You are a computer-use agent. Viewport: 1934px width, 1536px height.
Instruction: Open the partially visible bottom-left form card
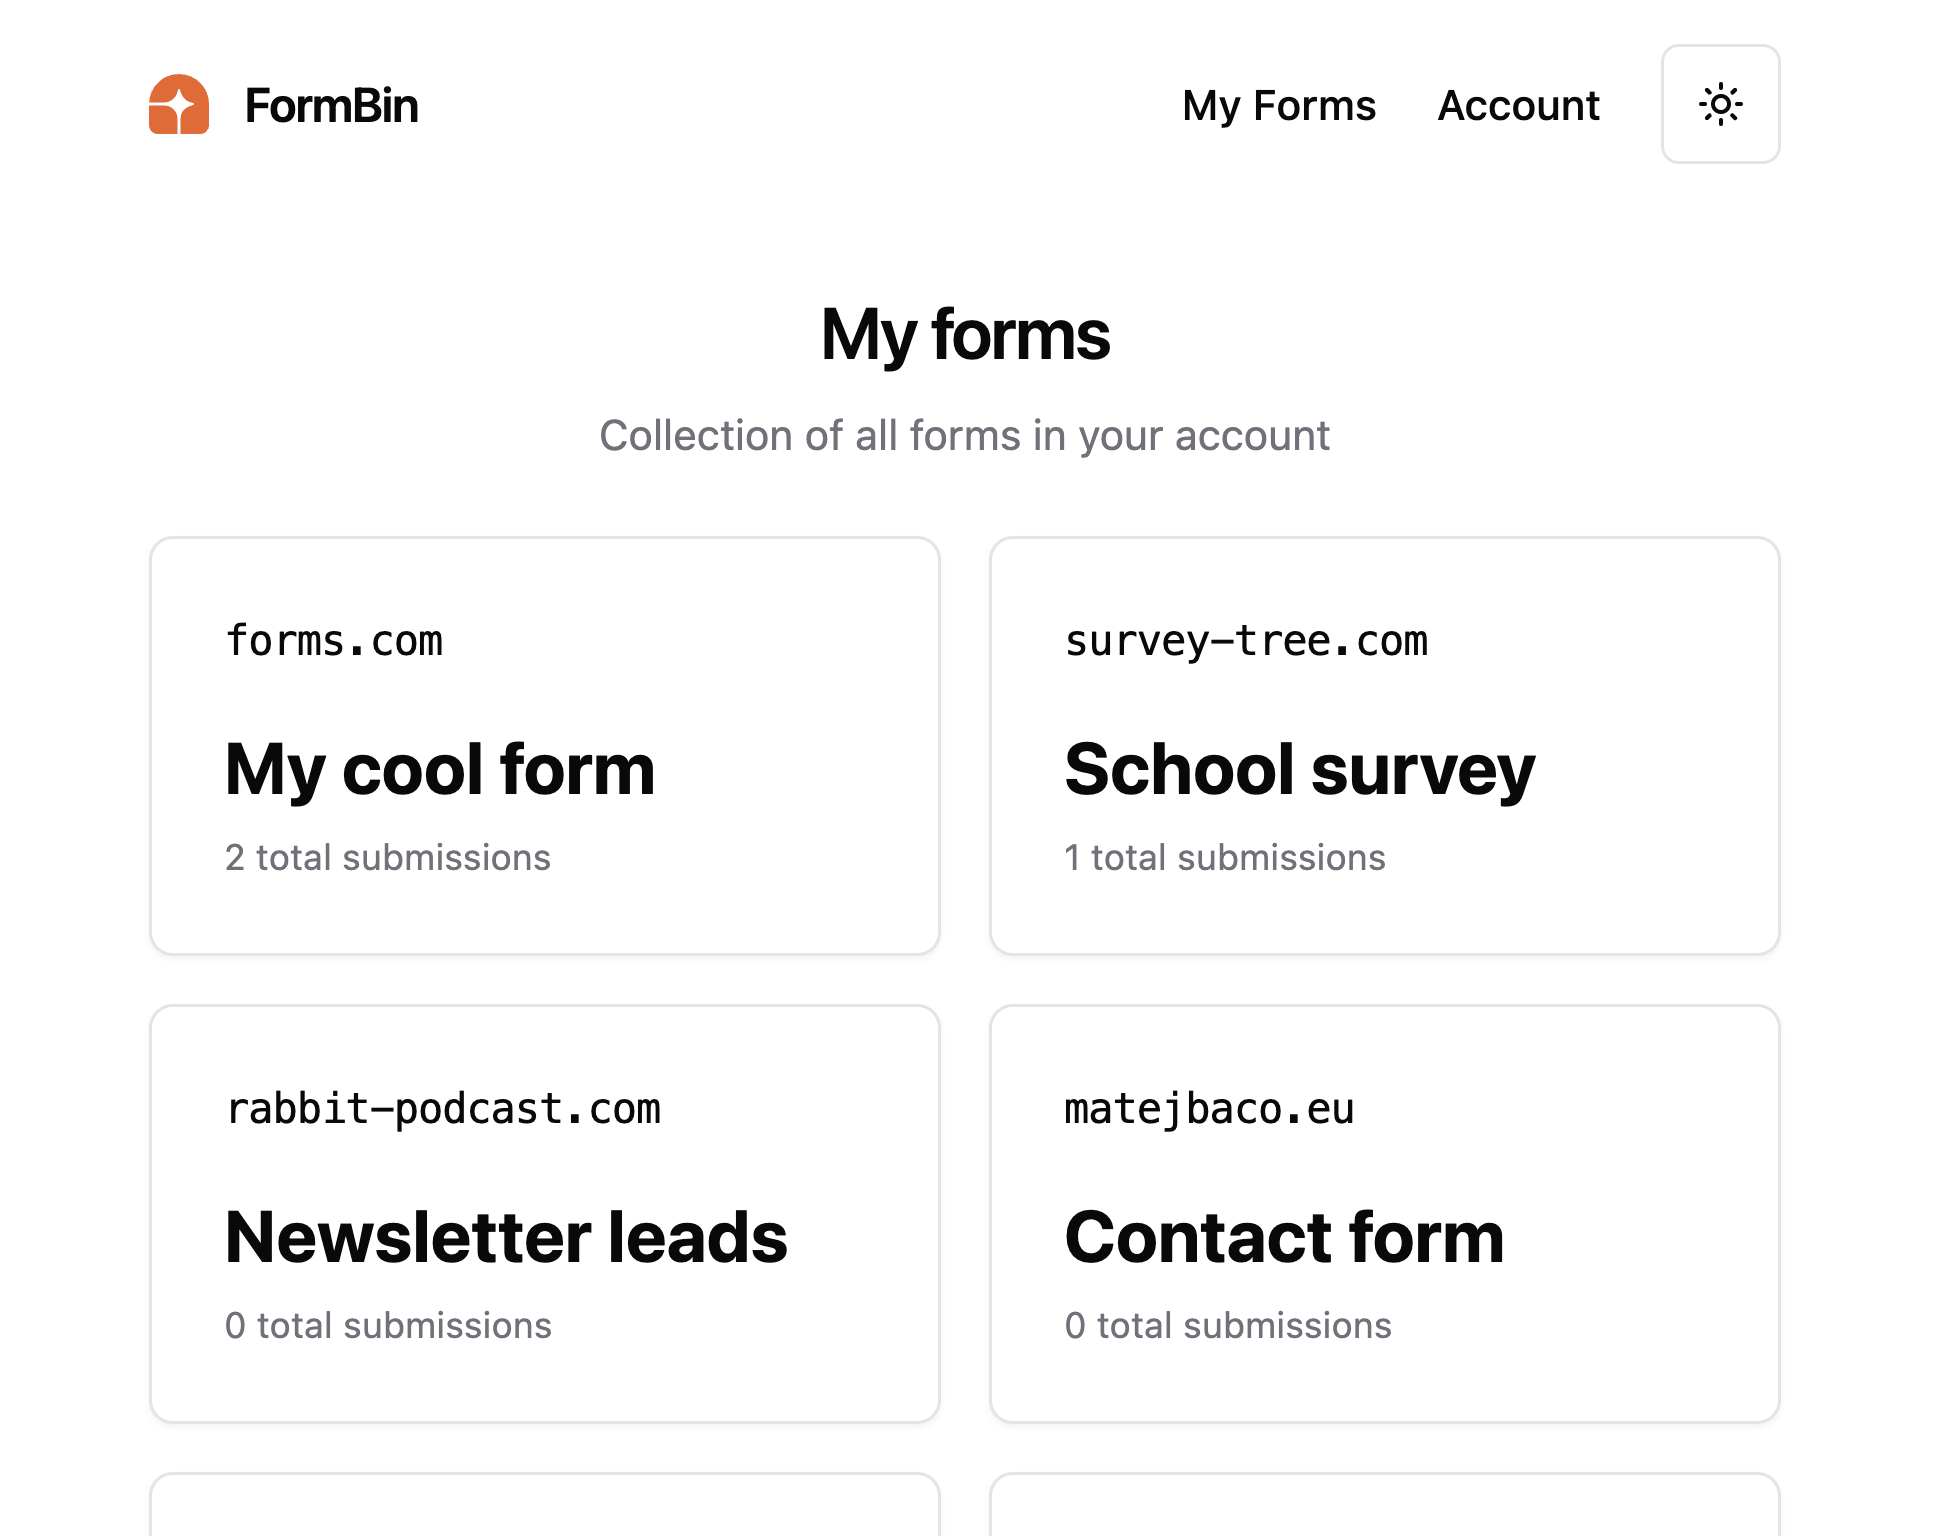coord(545,1504)
